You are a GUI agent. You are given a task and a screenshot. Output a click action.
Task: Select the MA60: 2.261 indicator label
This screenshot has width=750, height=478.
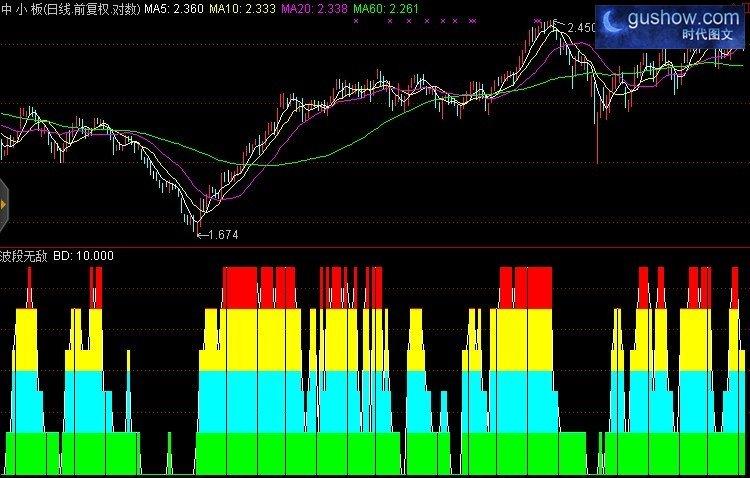coord(386,9)
